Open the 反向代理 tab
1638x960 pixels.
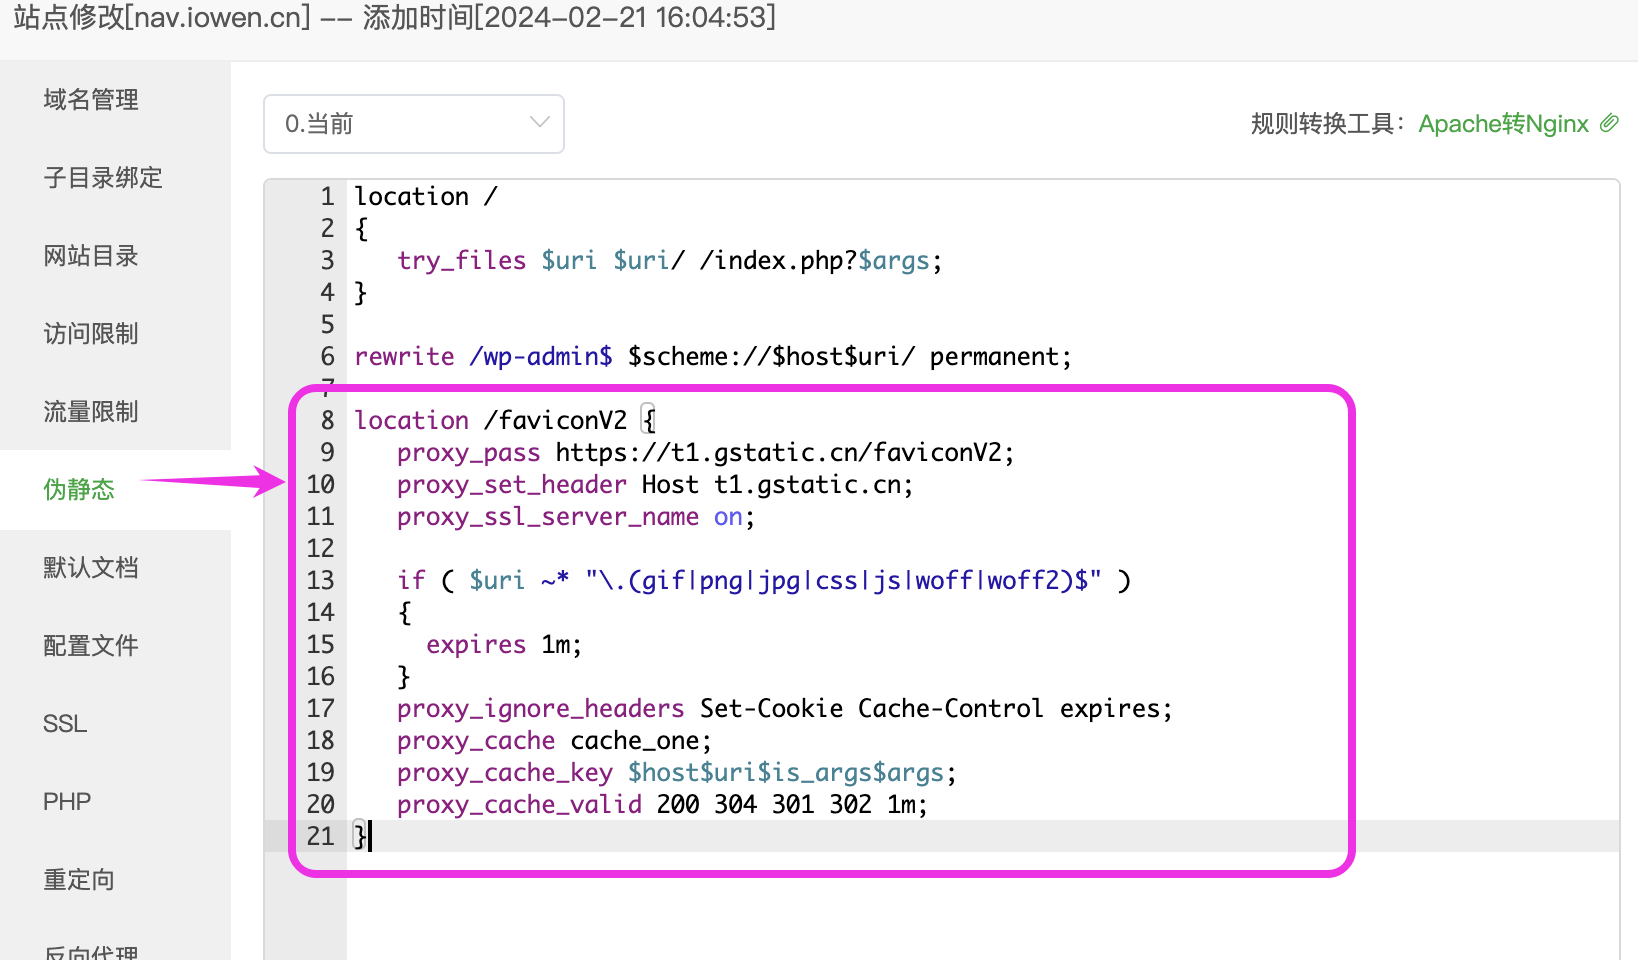coord(91,950)
